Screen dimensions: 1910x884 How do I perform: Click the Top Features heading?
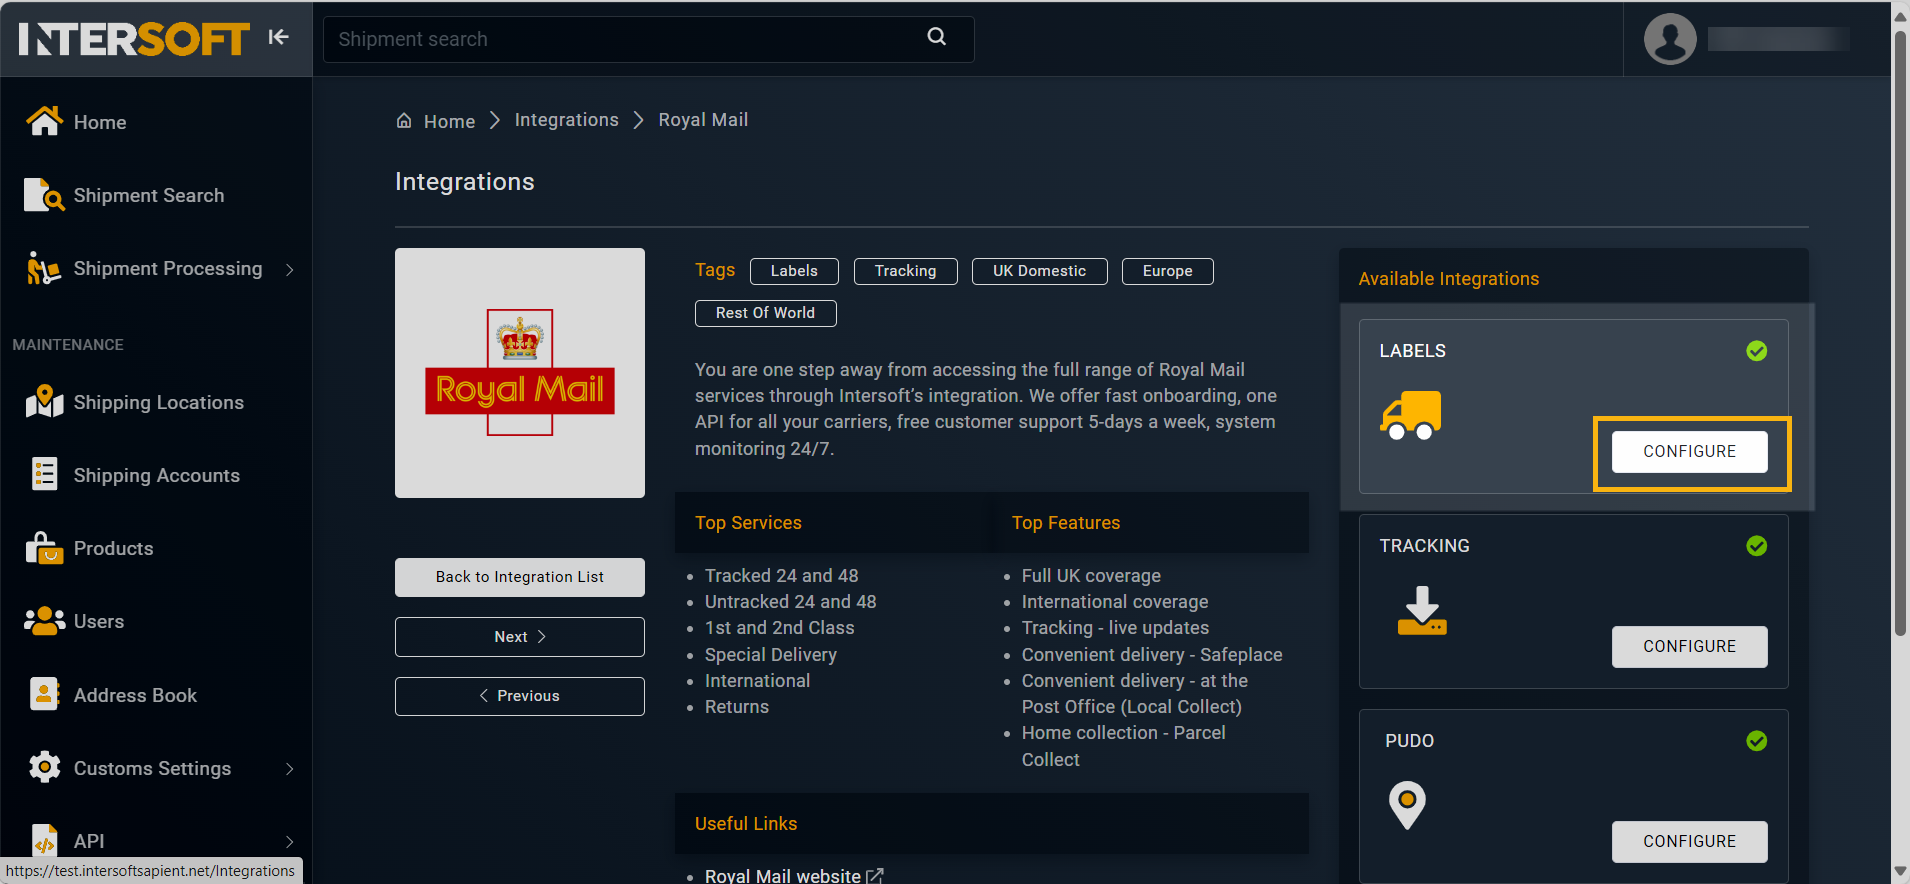pos(1066,523)
